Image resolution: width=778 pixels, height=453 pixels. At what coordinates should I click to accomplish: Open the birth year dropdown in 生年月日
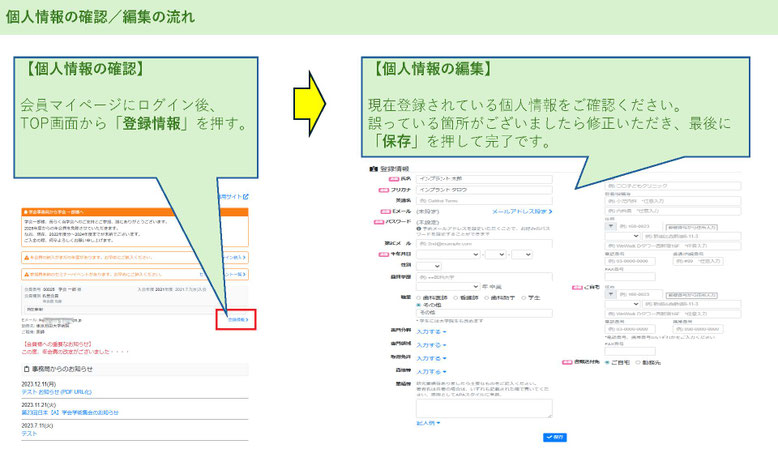click(449, 255)
